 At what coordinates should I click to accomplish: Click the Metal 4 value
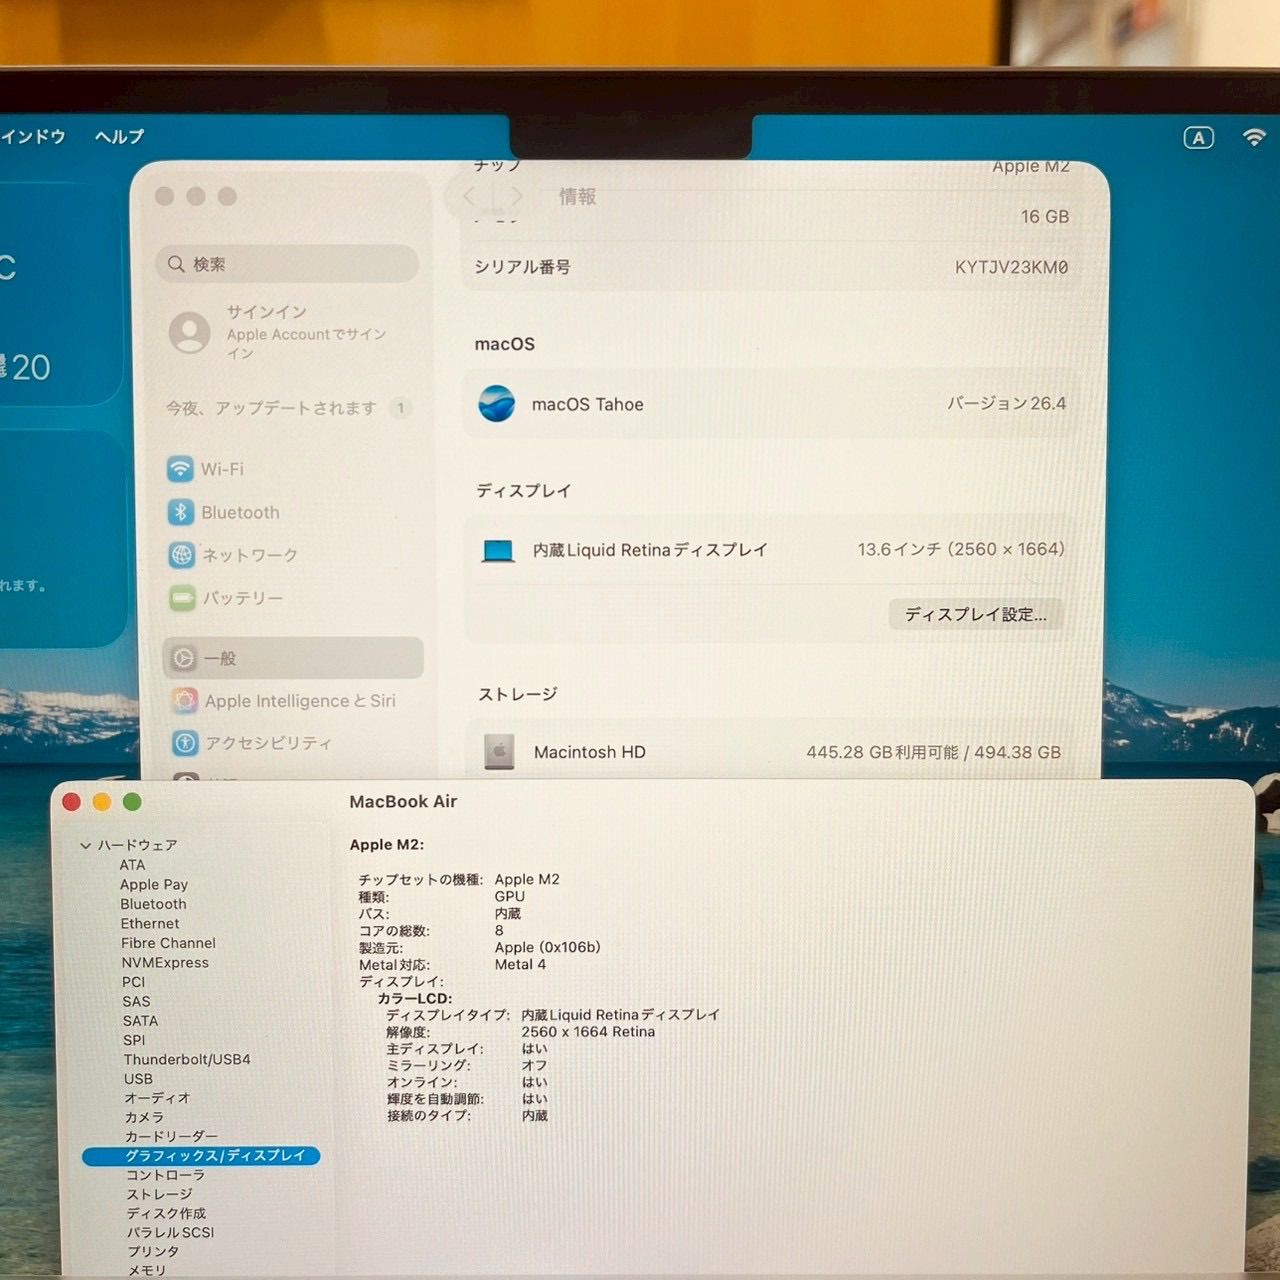(520, 965)
